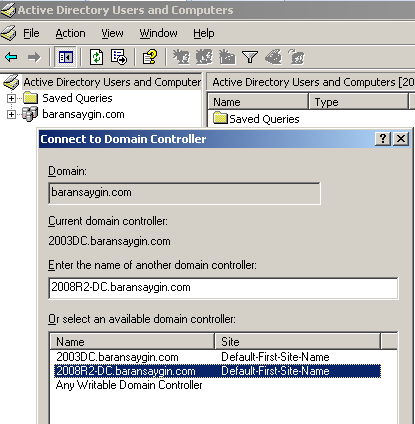This screenshot has height=424, width=415.
Task: Click the Forward arrow toolbar icon
Action: 34,57
